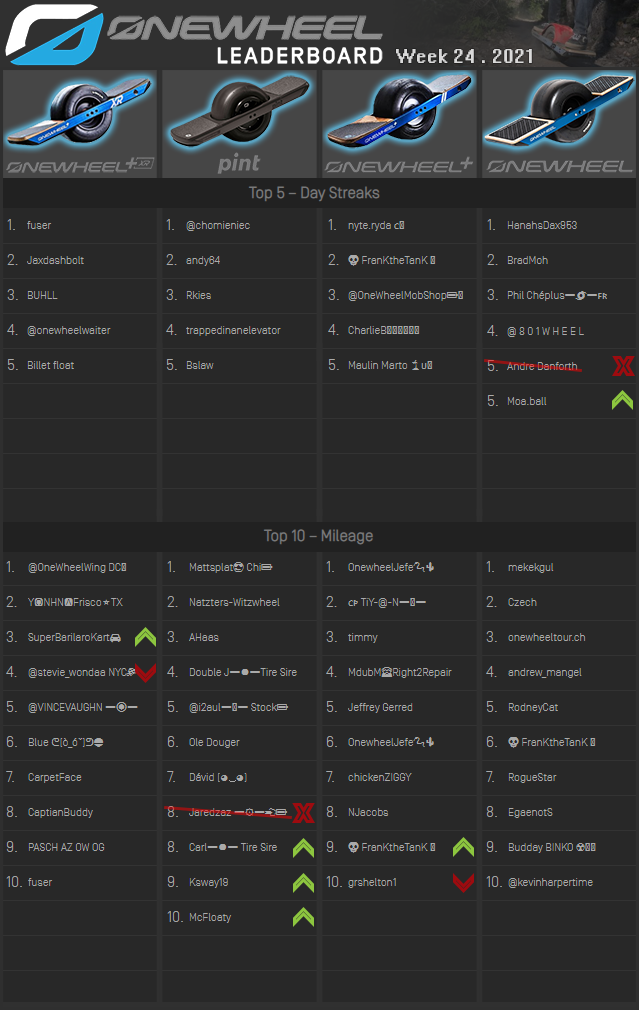Click green up arrow next to Carl Tire Sire
This screenshot has width=639, height=1010.
coord(303,847)
